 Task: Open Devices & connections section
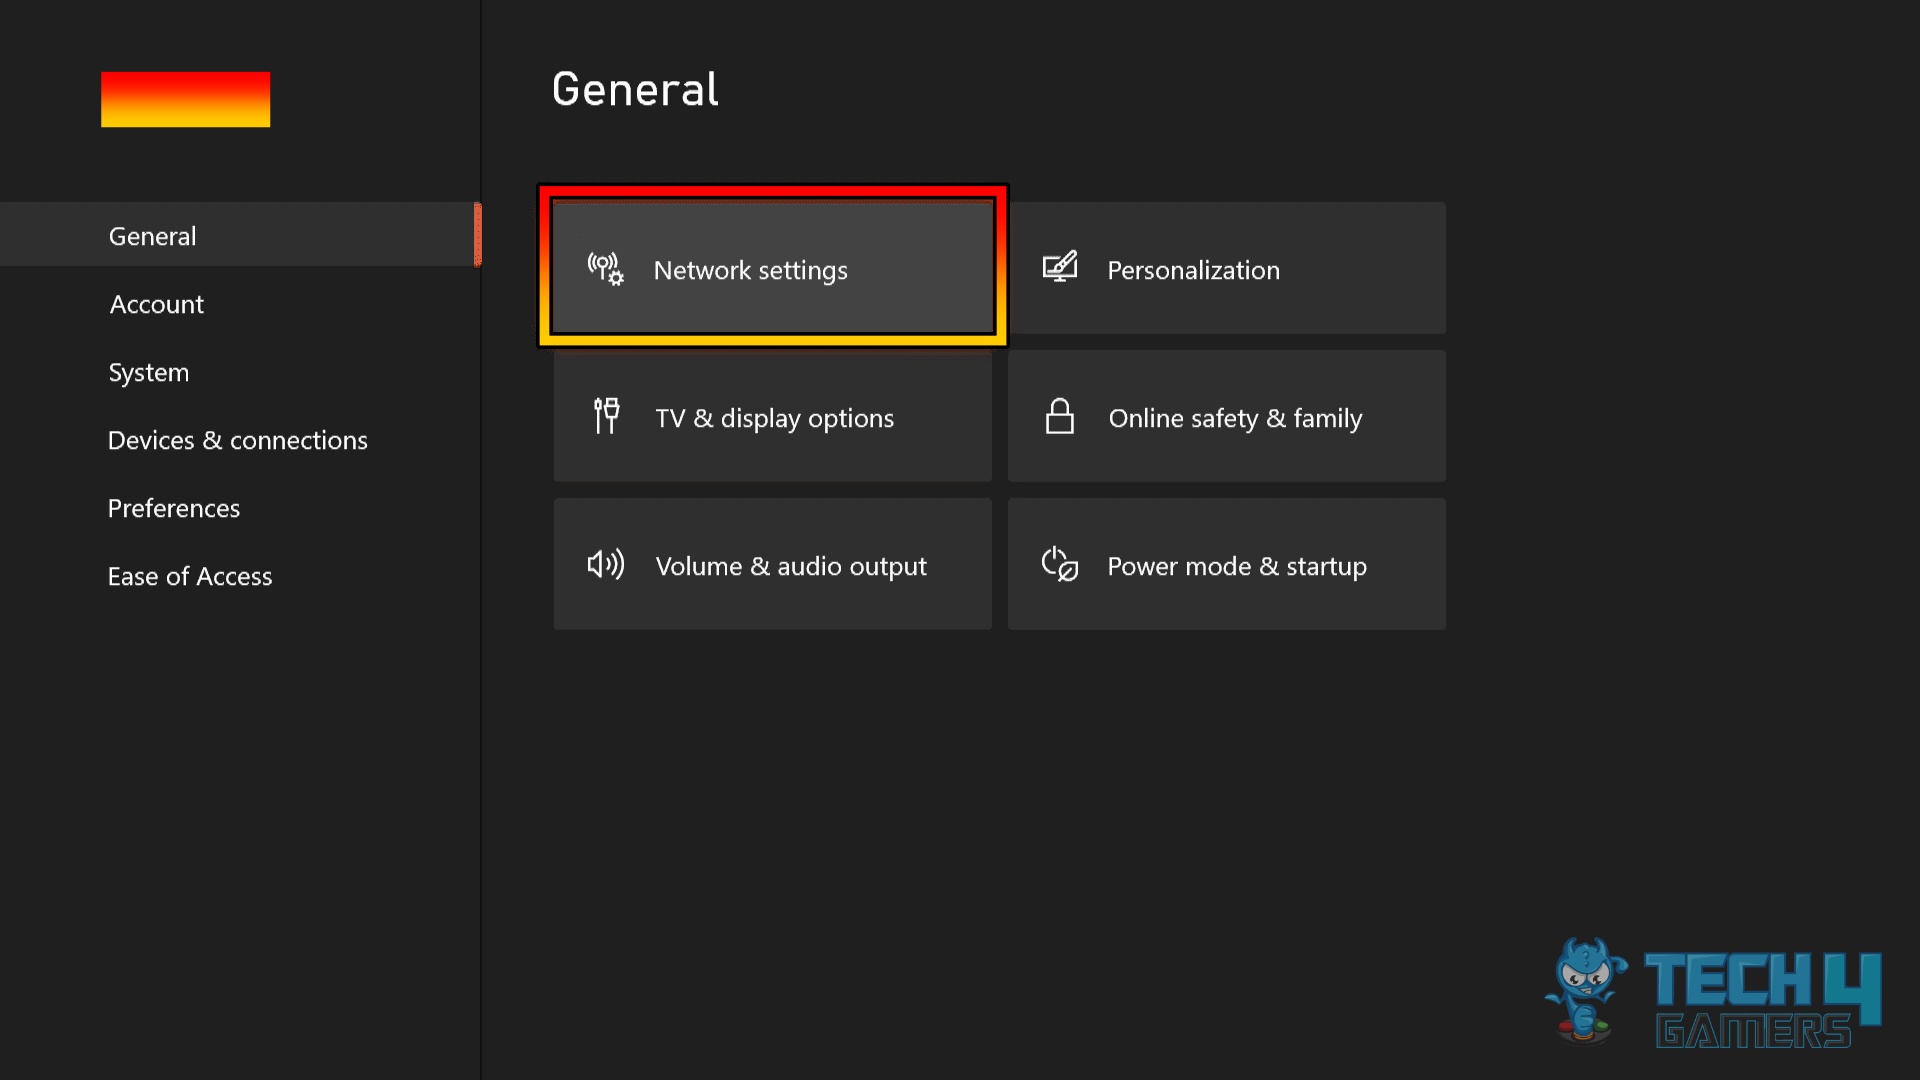click(x=238, y=440)
